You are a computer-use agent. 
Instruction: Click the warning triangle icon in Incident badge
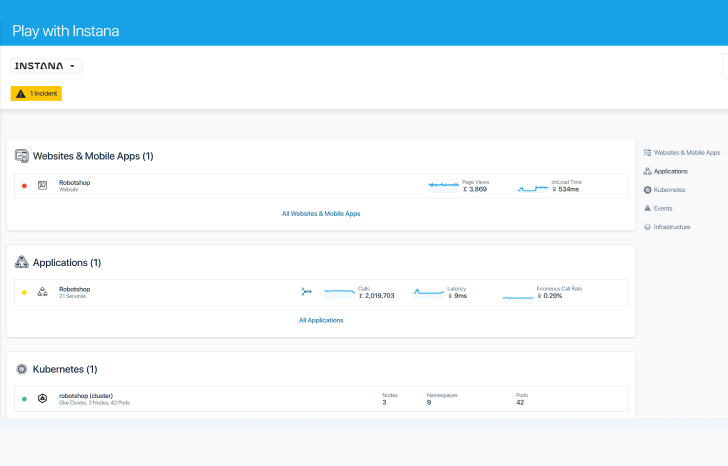pyautogui.click(x=20, y=94)
